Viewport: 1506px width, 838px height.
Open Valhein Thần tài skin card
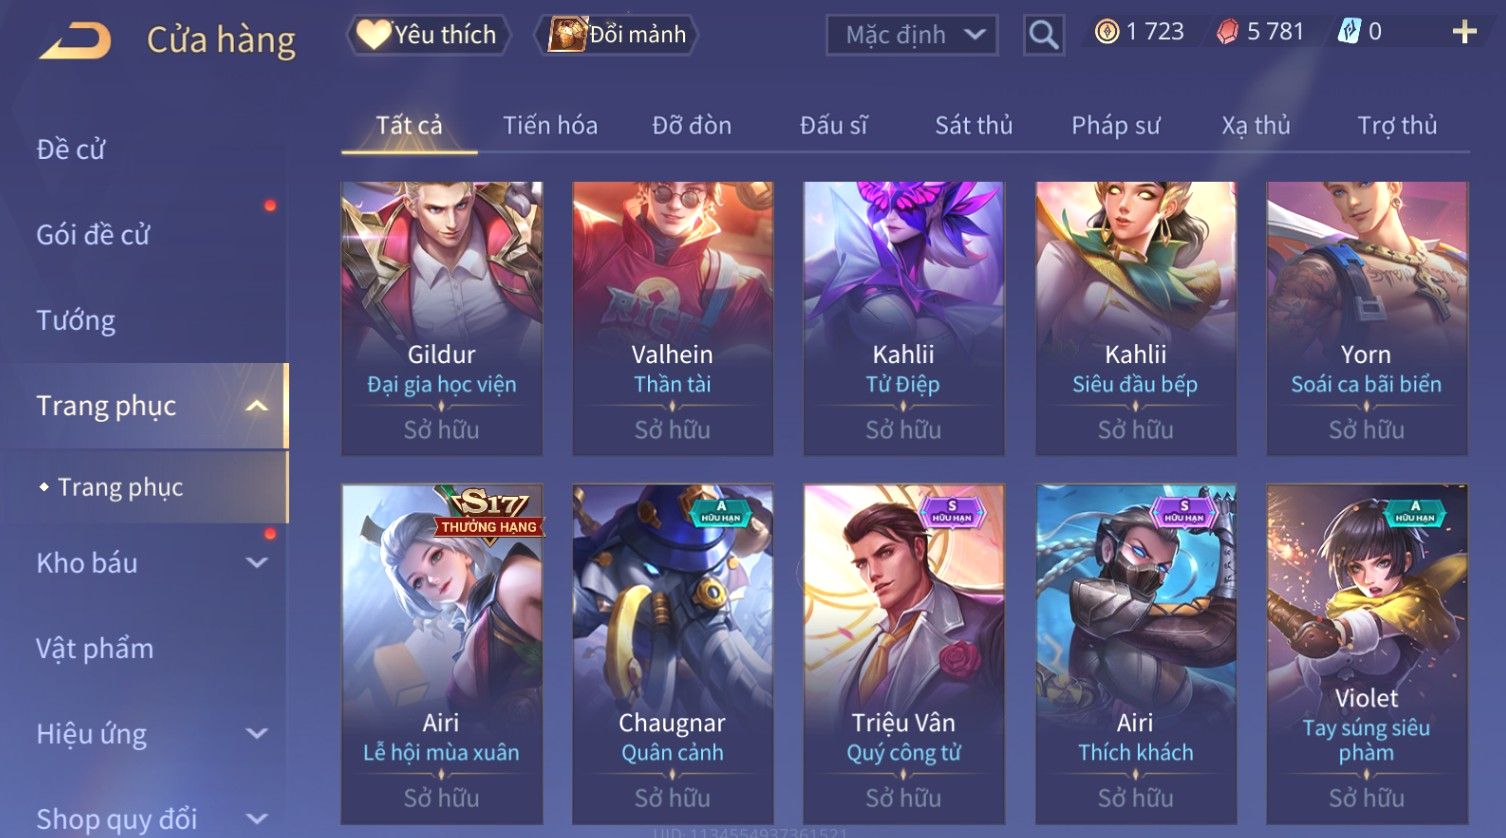673,318
